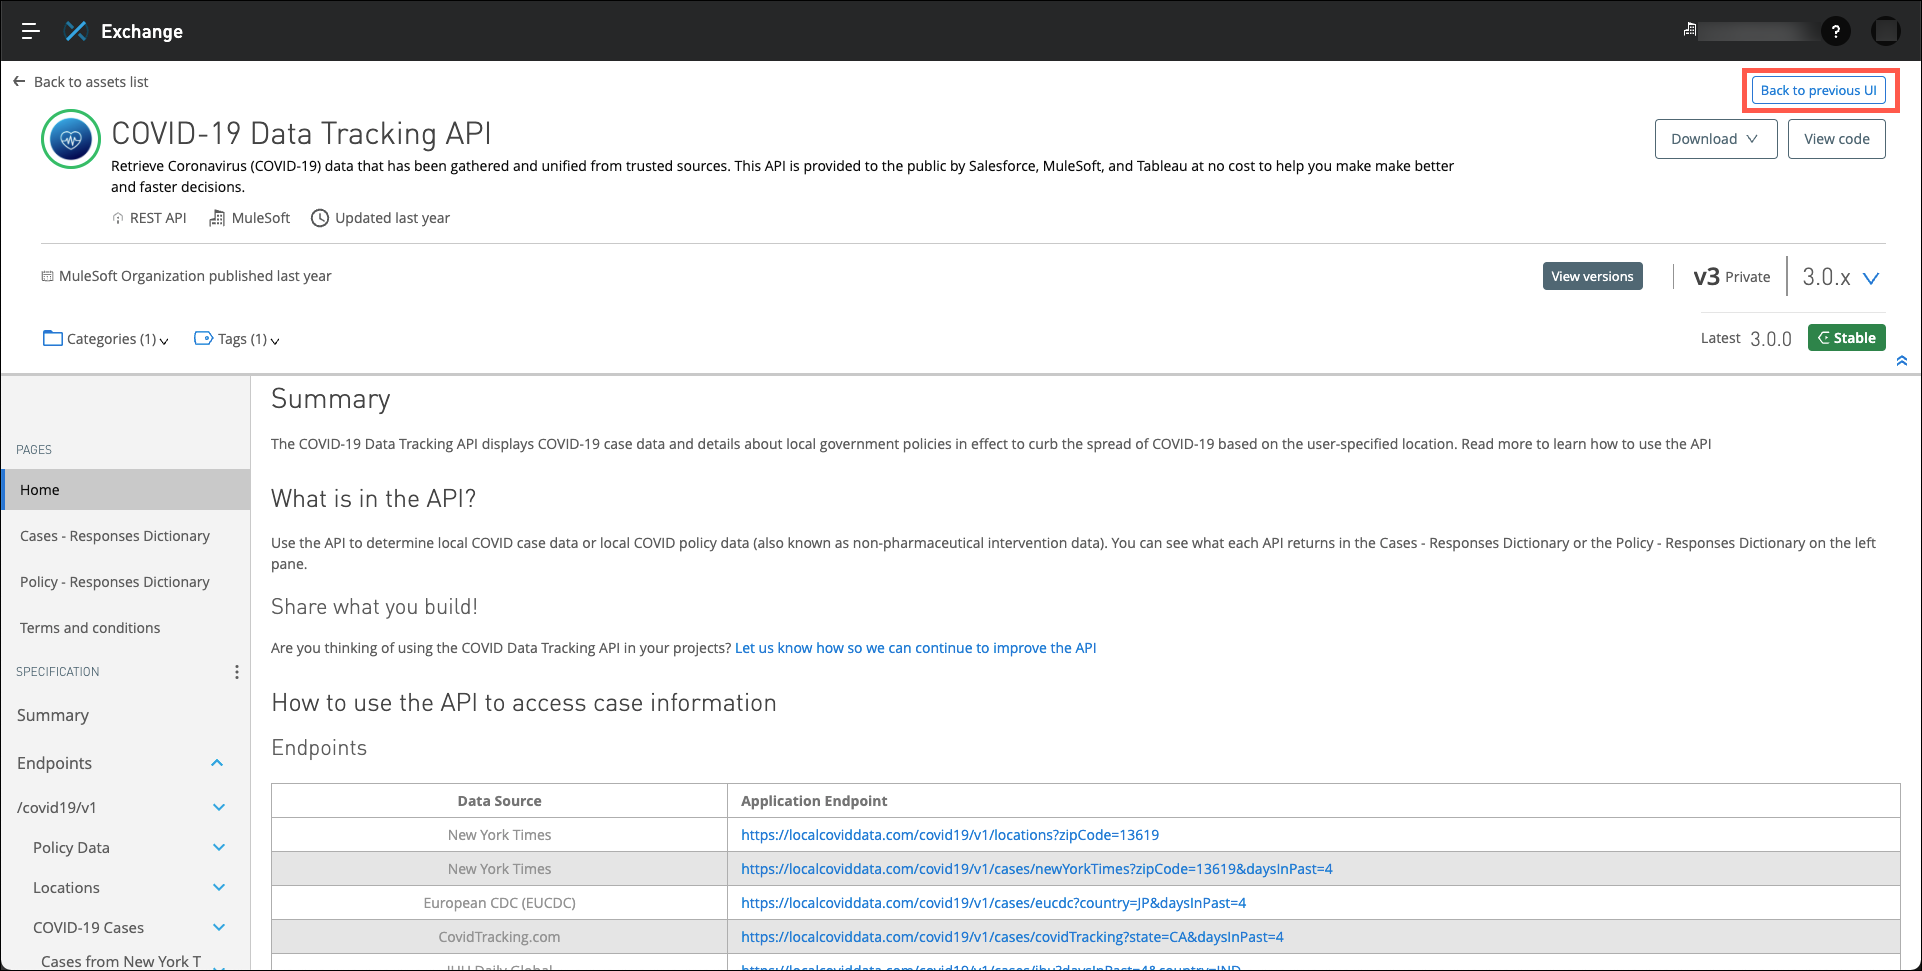
Task: Click 'Data Source' column header
Action: tap(499, 801)
